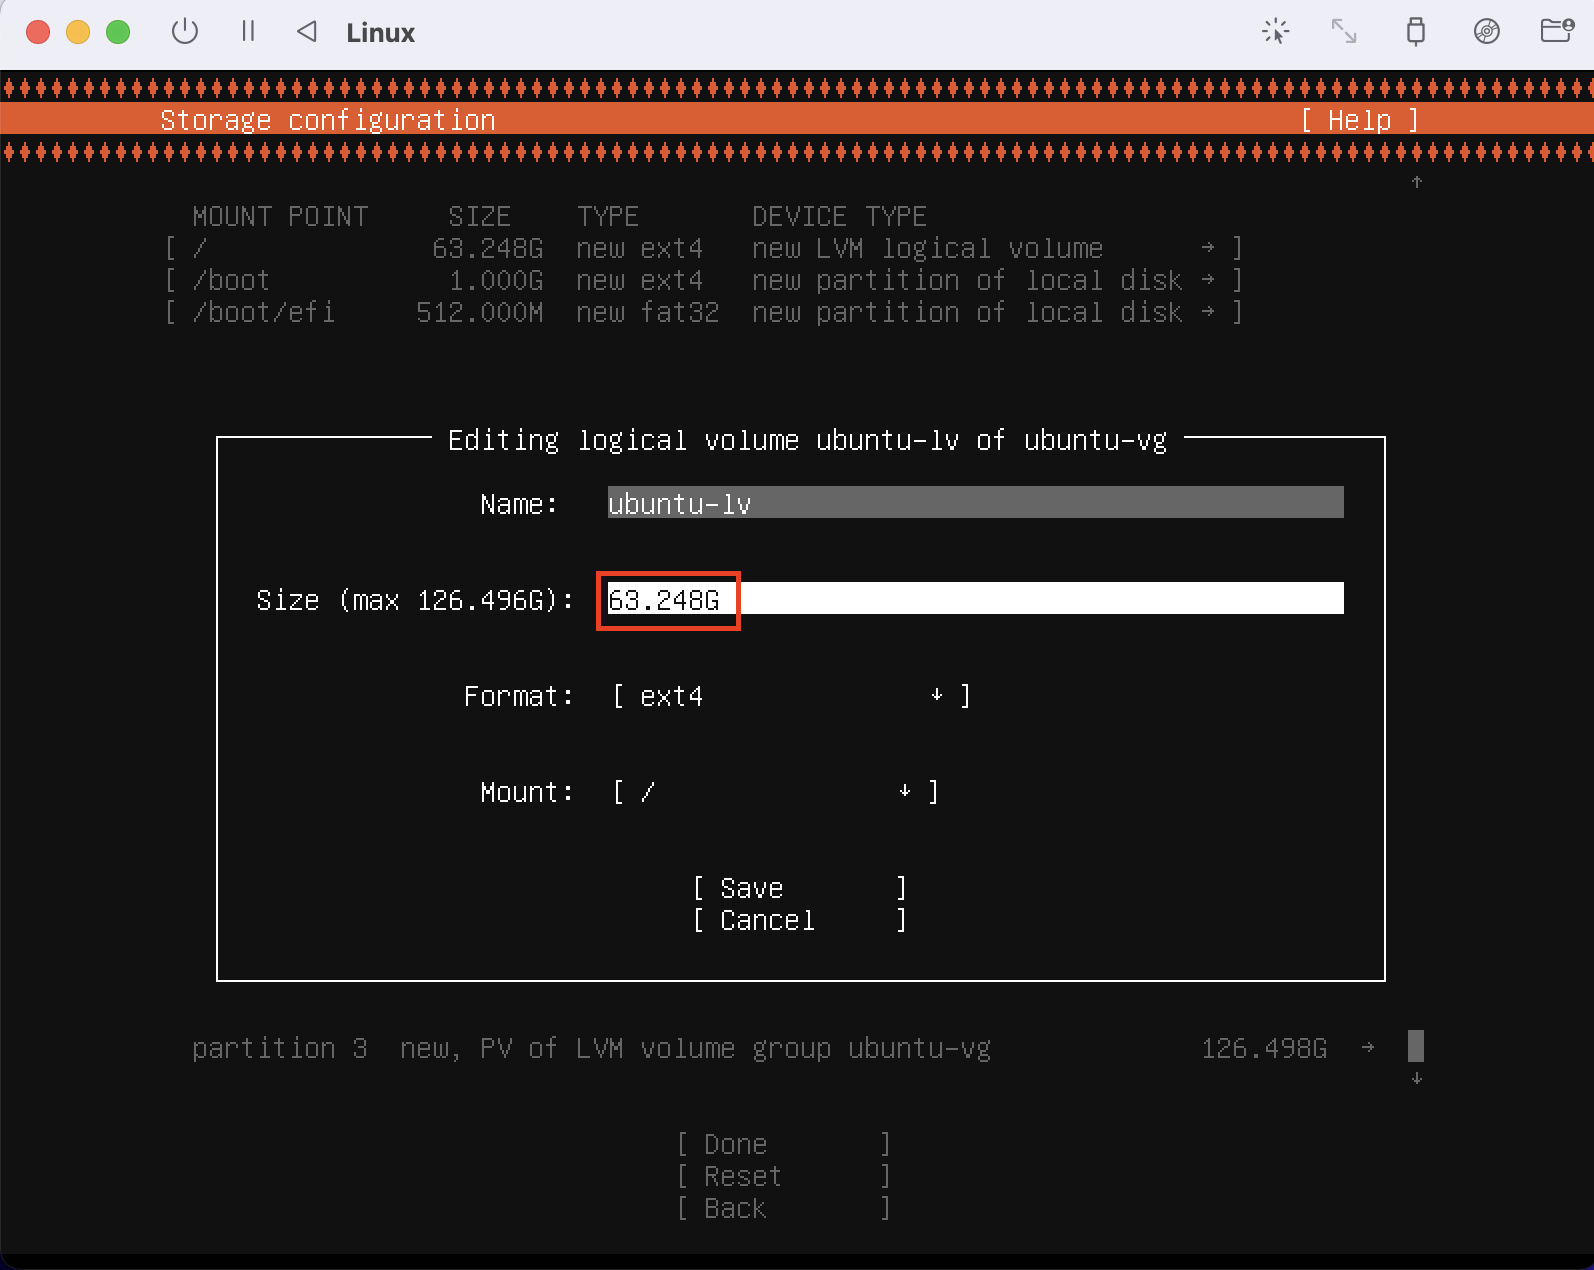
Task: Click the resize window arrows icon
Action: pos(1344,32)
